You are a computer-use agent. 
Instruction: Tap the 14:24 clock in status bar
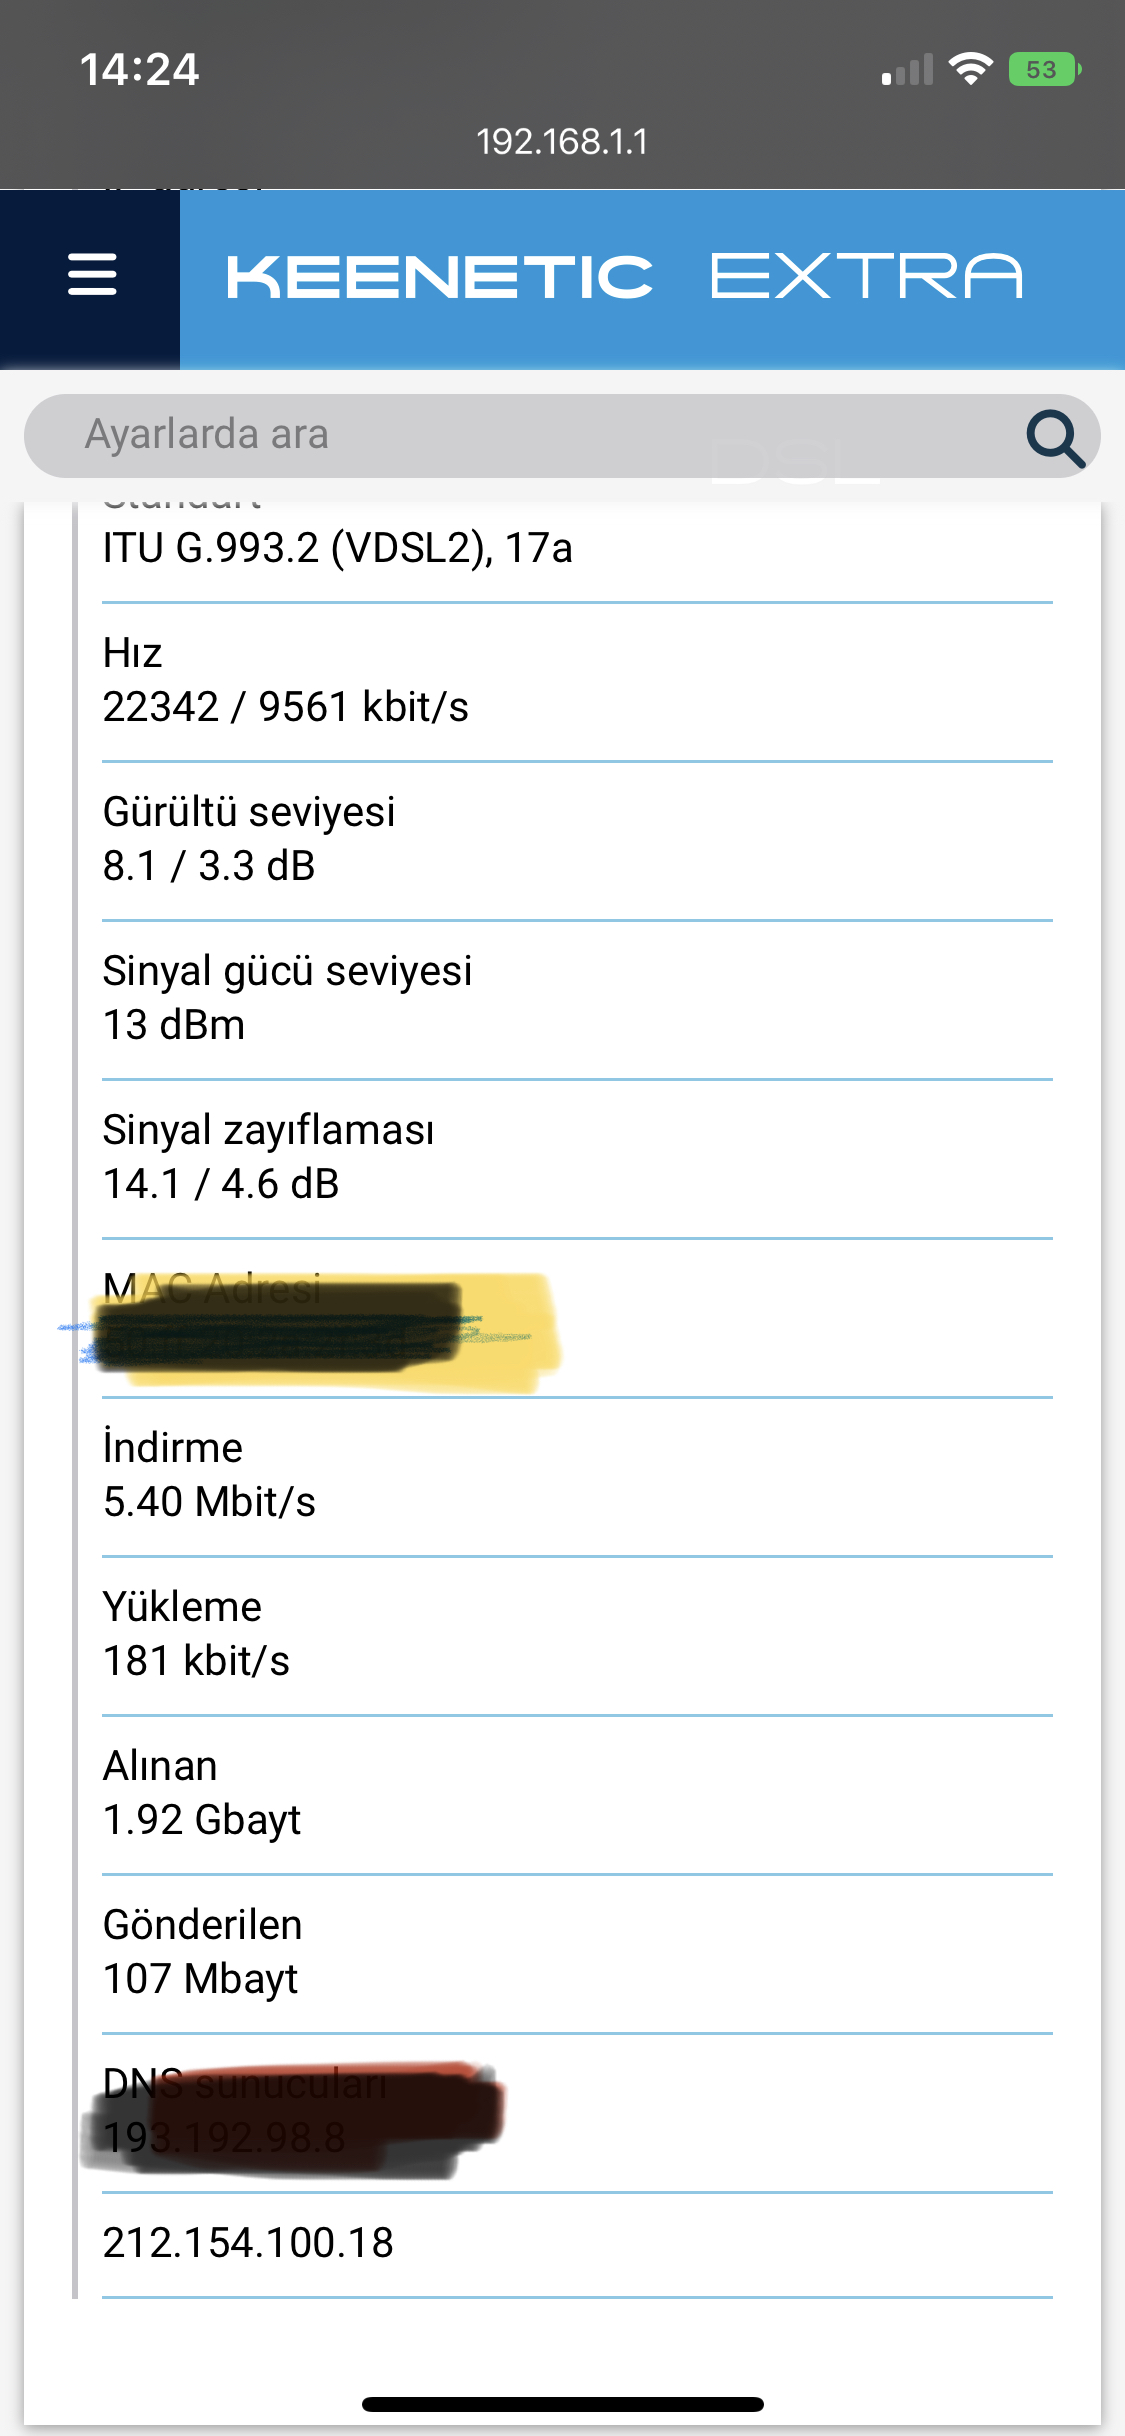[139, 70]
